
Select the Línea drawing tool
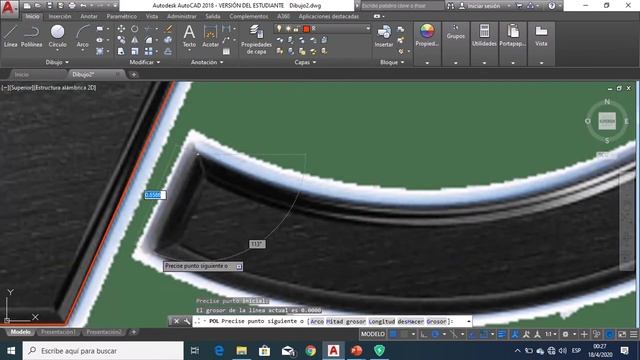(10, 36)
